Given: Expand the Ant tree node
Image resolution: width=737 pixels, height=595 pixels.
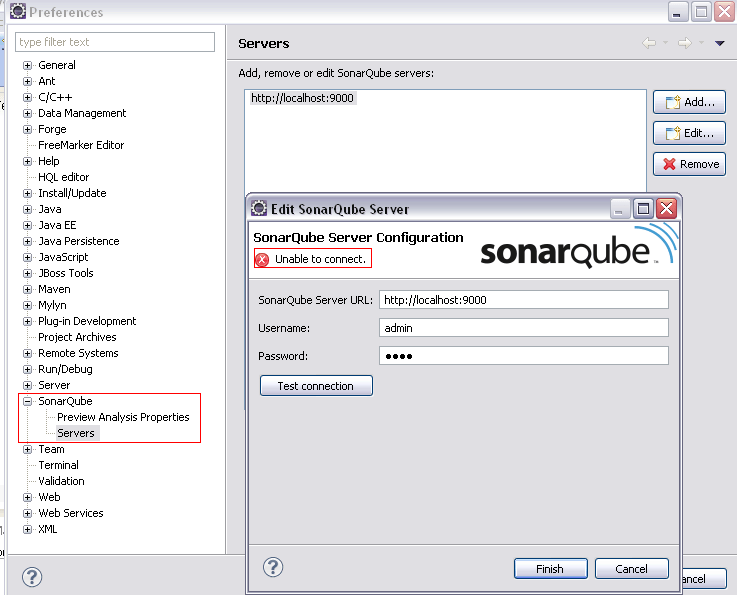Looking at the screenshot, I should click(27, 81).
